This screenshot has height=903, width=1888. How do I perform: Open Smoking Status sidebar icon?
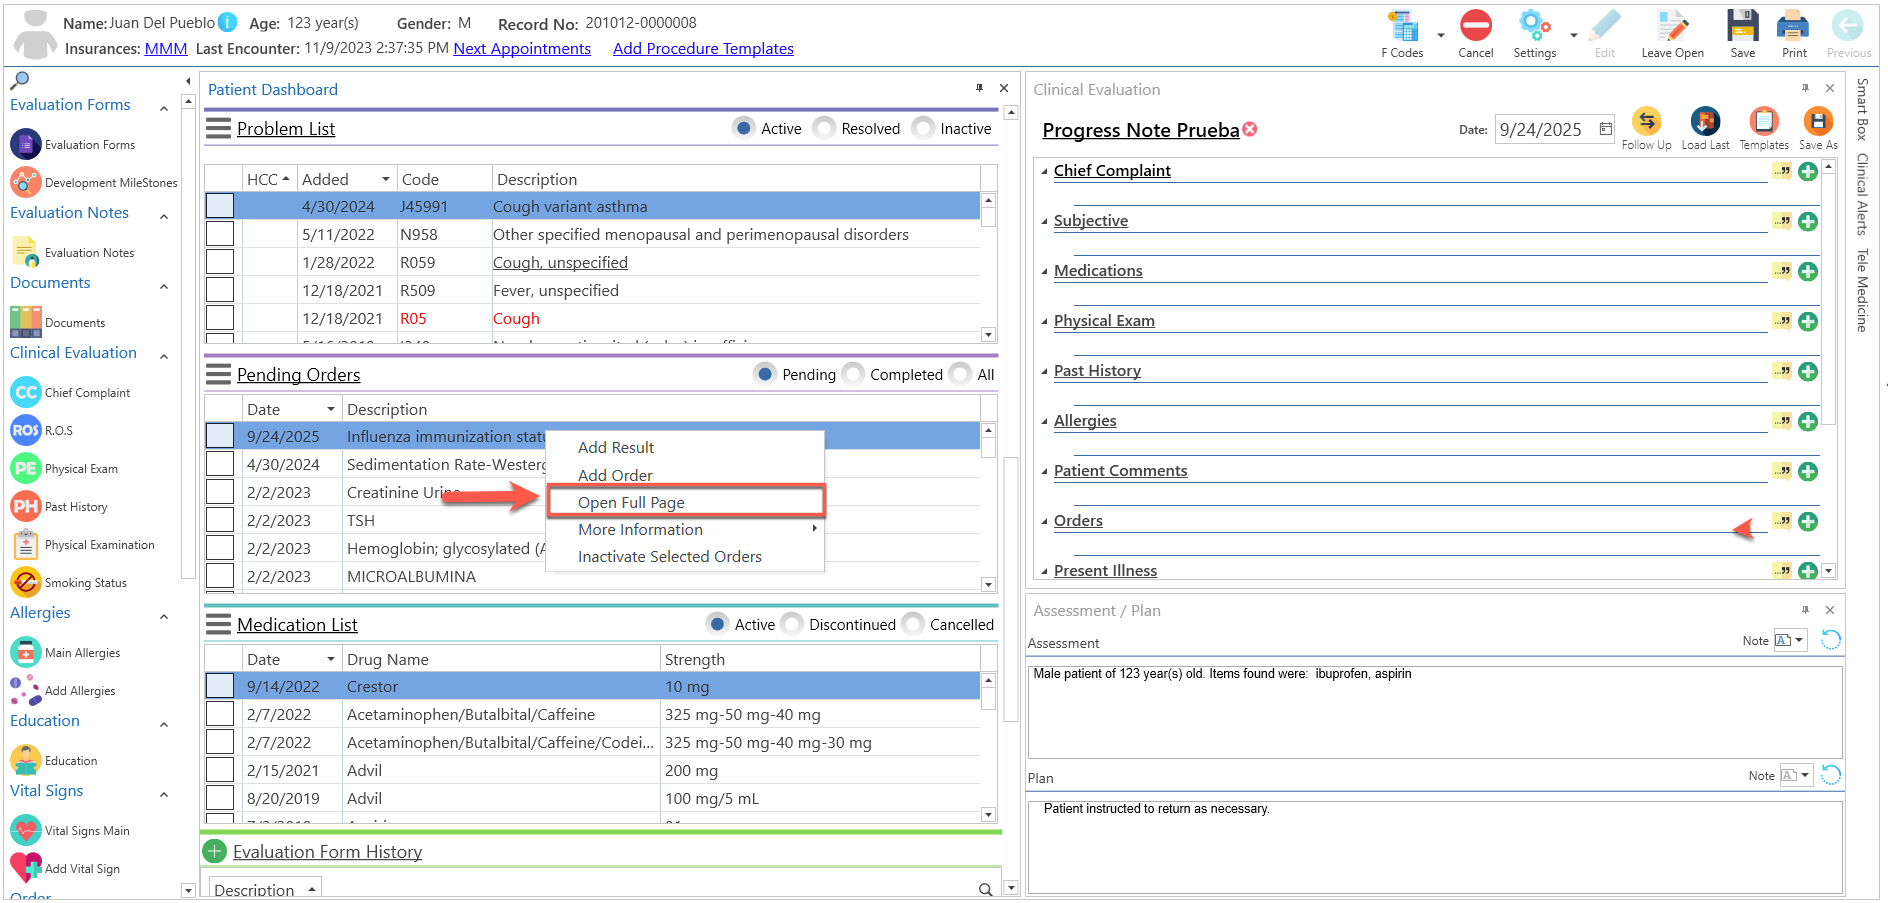26,582
